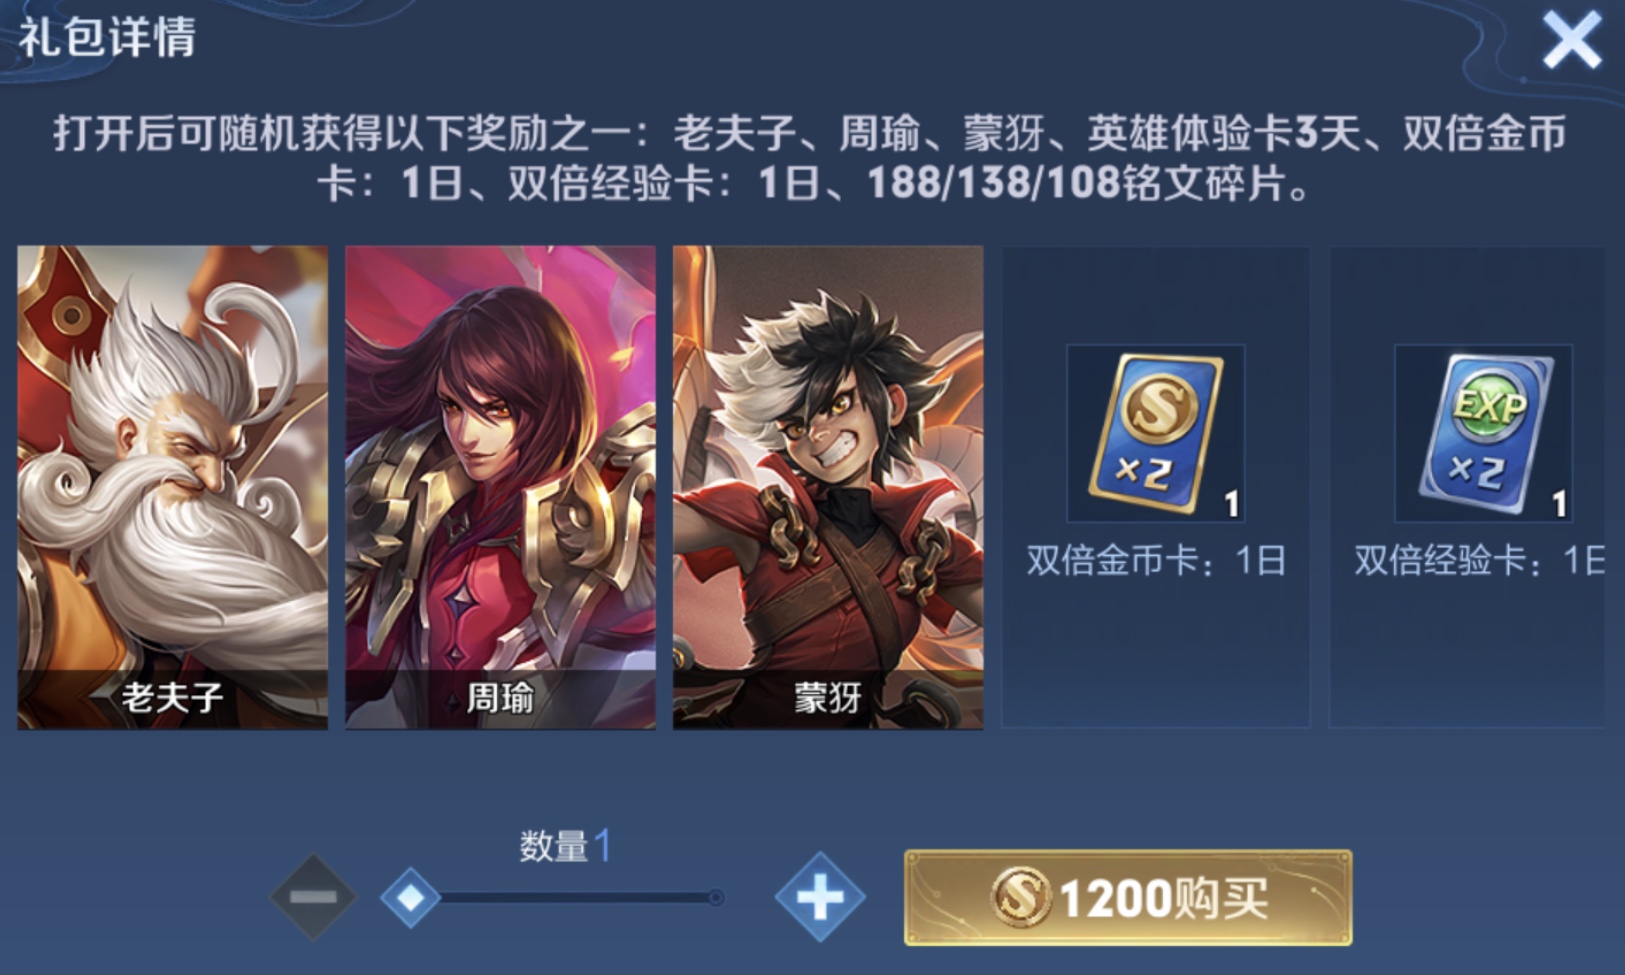Tap the 老夫子 name caption
1625x975 pixels.
point(172,697)
